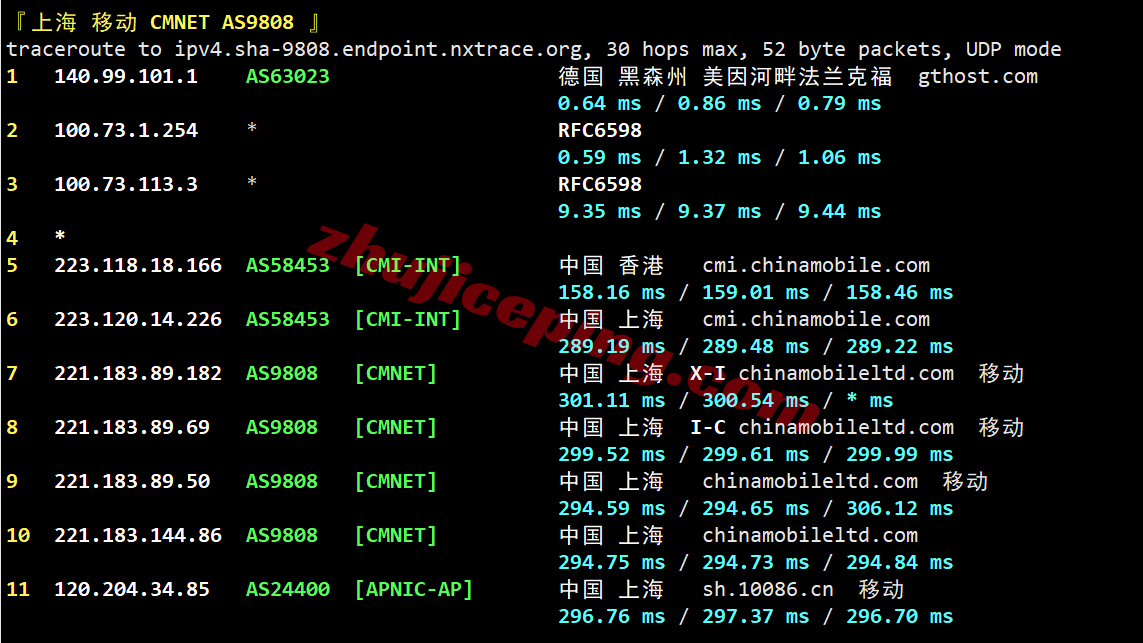The image size is (1143, 643).
Task: Click [CMI-INT] tag in hop 6 row
Action: (x=408, y=319)
